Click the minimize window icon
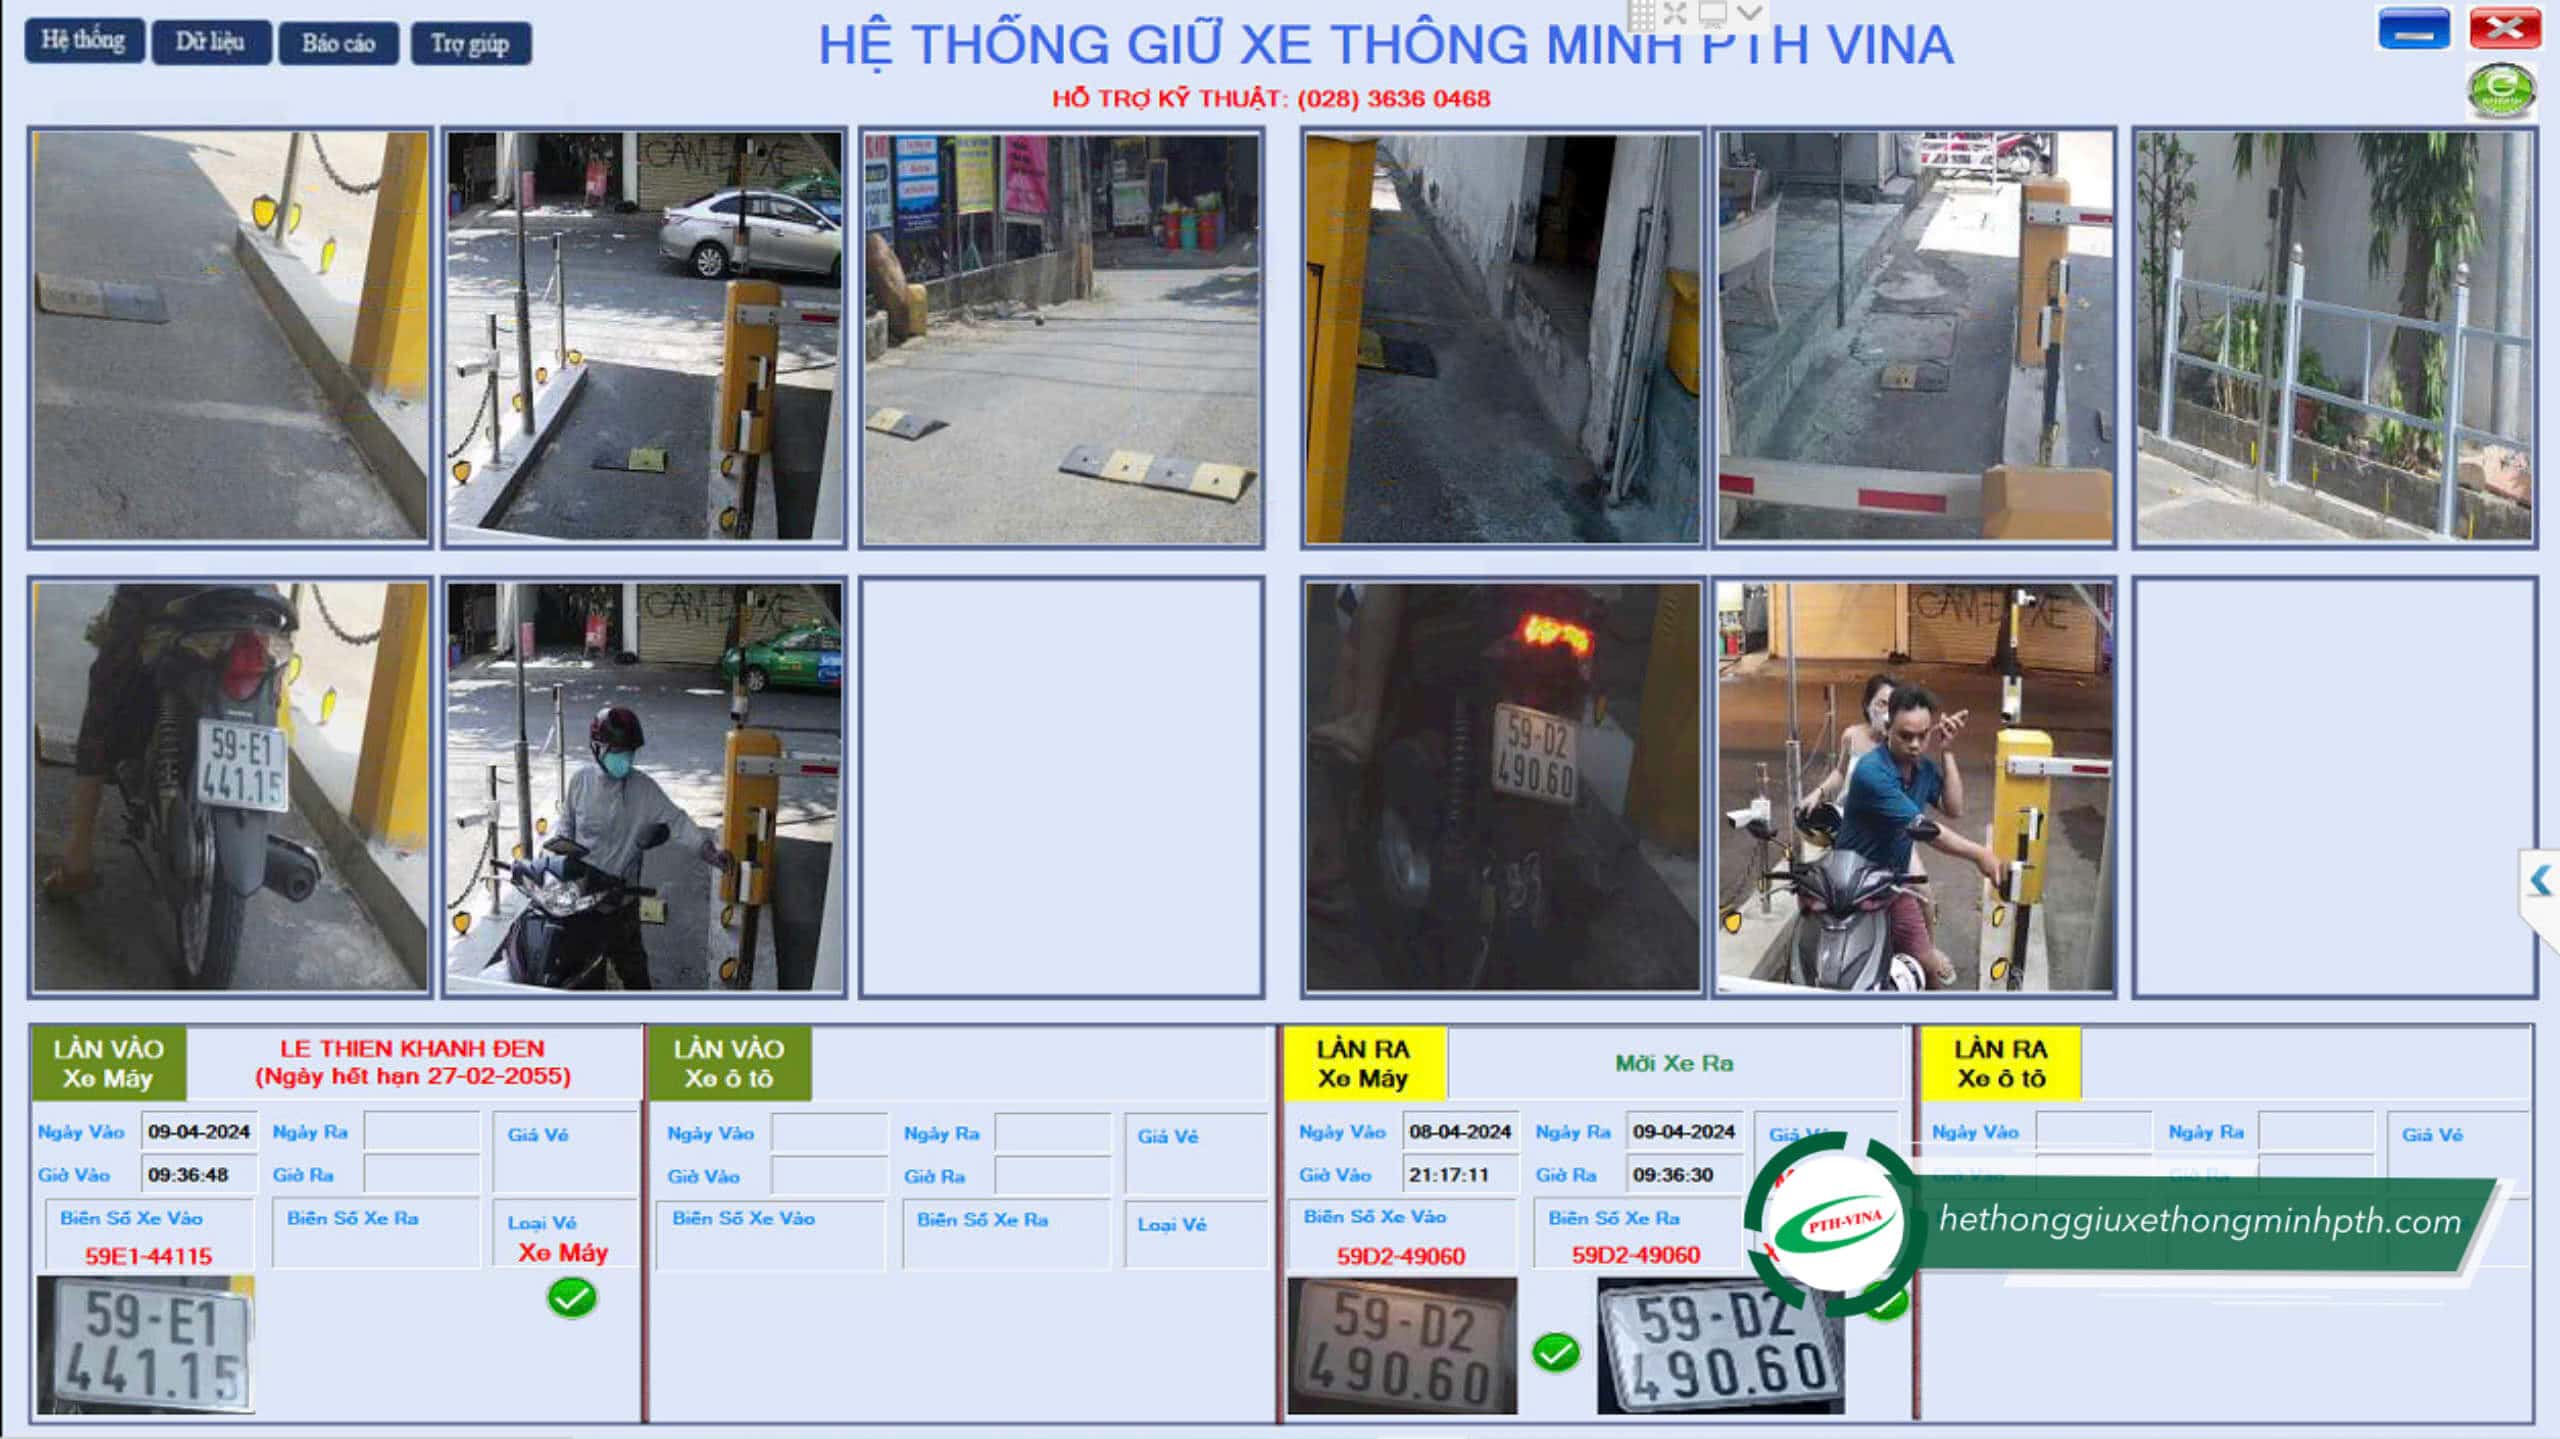 tap(2418, 28)
